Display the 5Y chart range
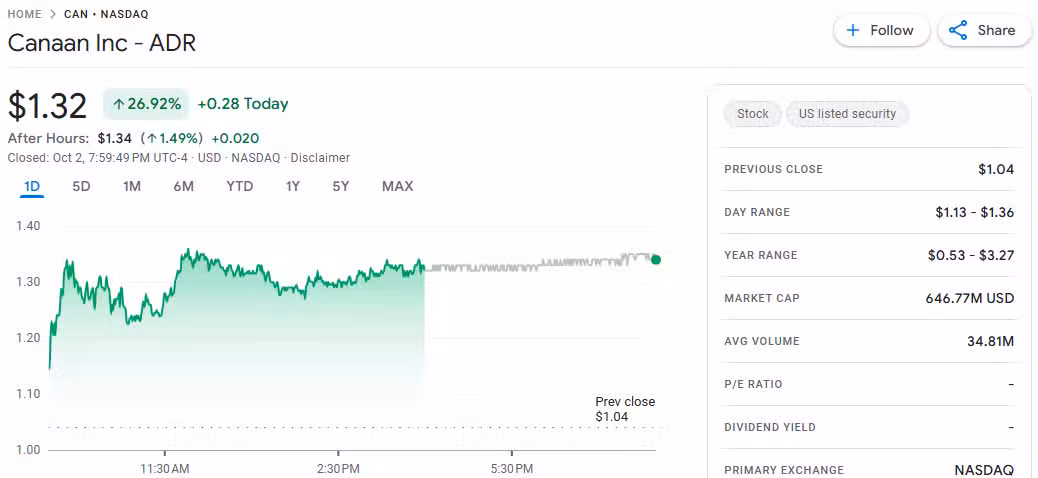1038x478 pixels. 341,186
